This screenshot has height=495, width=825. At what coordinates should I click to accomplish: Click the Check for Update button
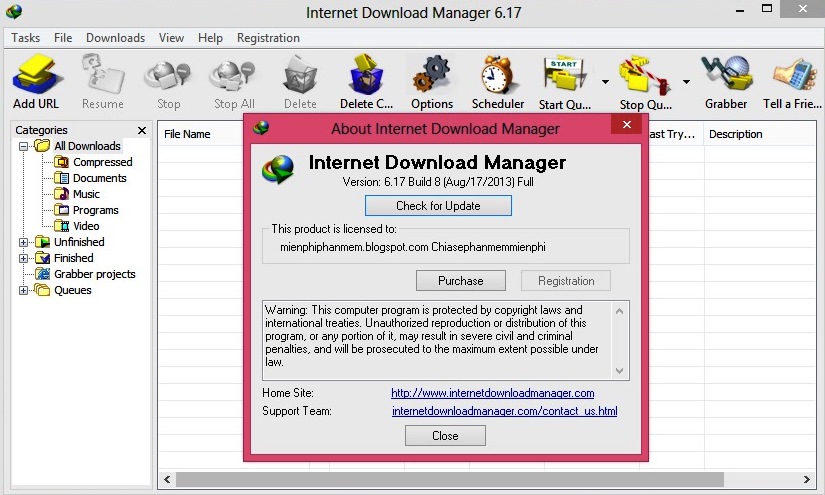(x=438, y=206)
